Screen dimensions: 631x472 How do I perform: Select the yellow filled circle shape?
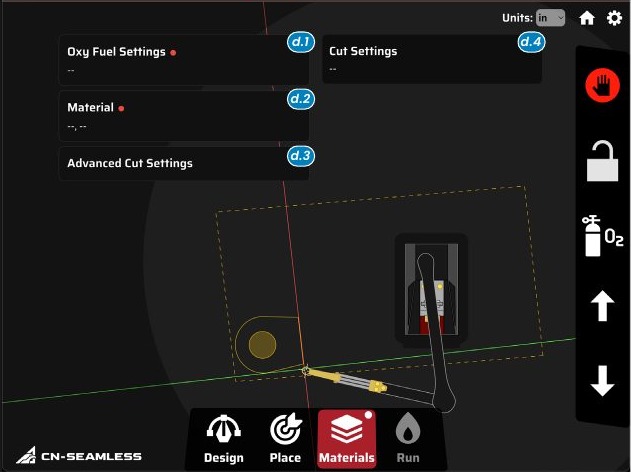coord(262,345)
